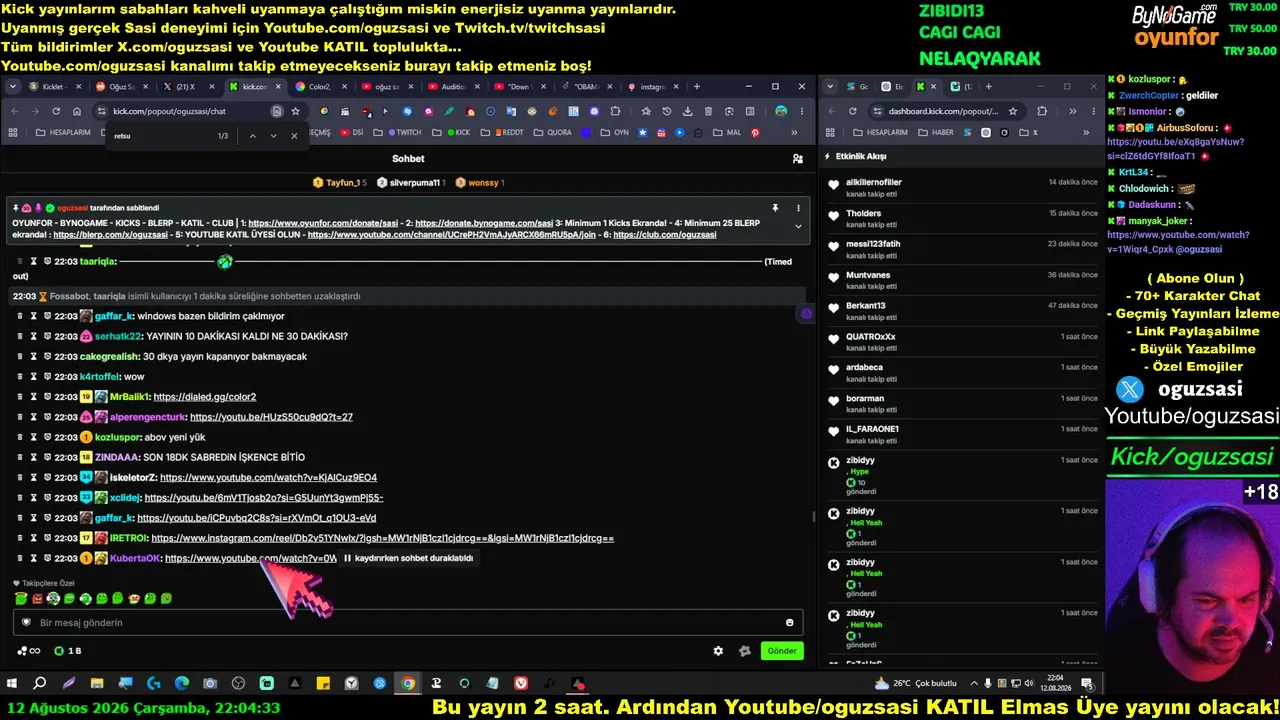Open Windows taskbar search

point(40,684)
